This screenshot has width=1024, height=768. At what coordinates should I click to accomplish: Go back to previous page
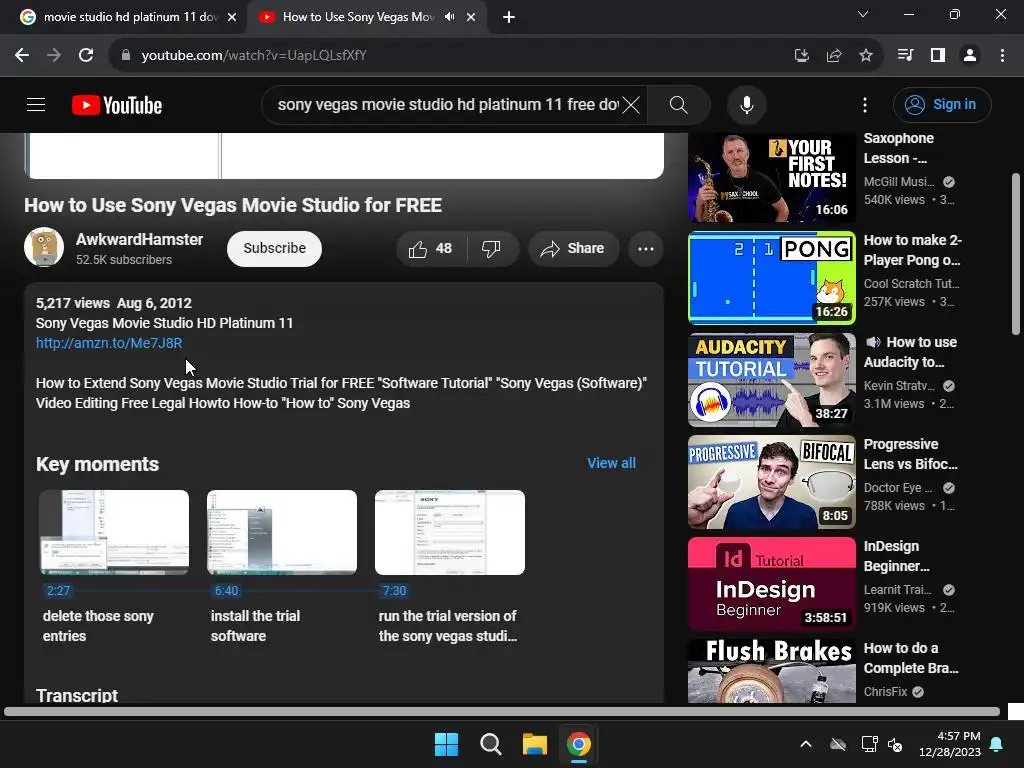click(22, 56)
